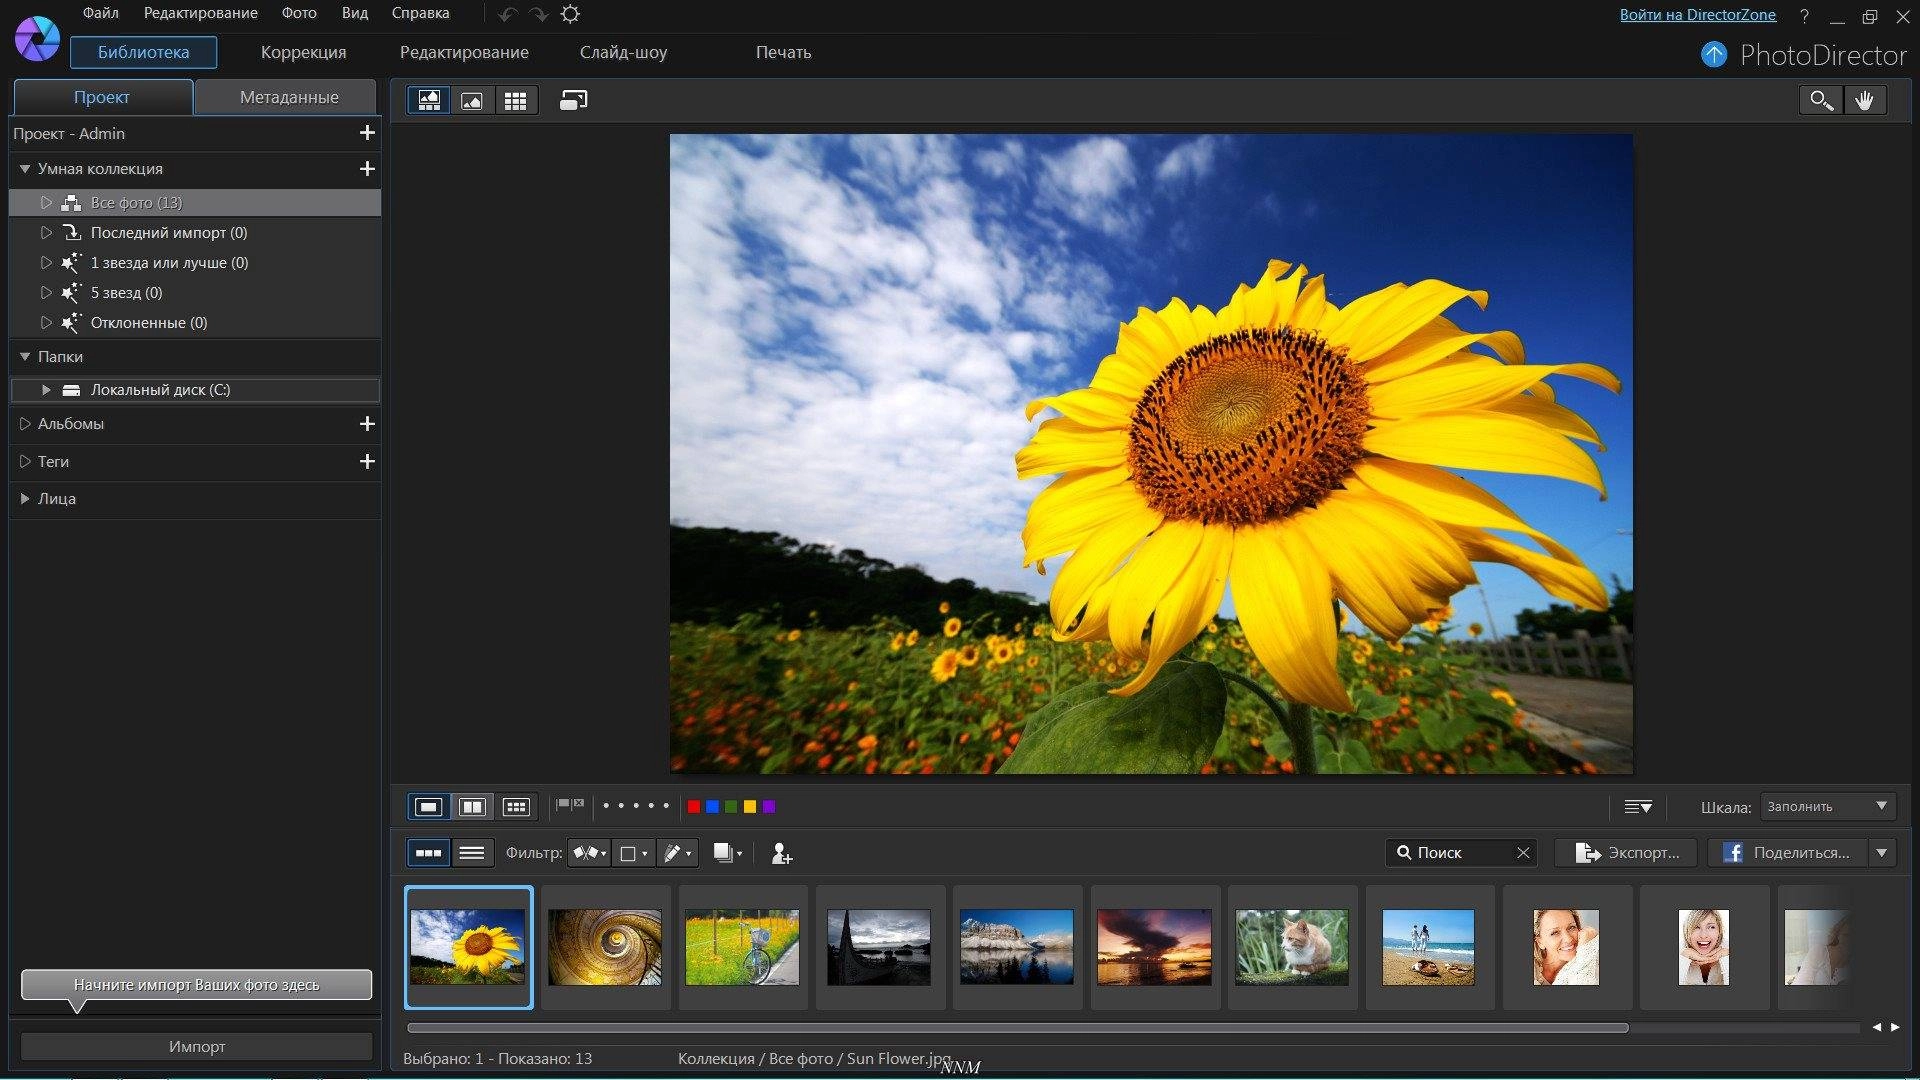Select the spiral staircase thumbnail
Viewport: 1920px width, 1080px height.
[x=605, y=947]
